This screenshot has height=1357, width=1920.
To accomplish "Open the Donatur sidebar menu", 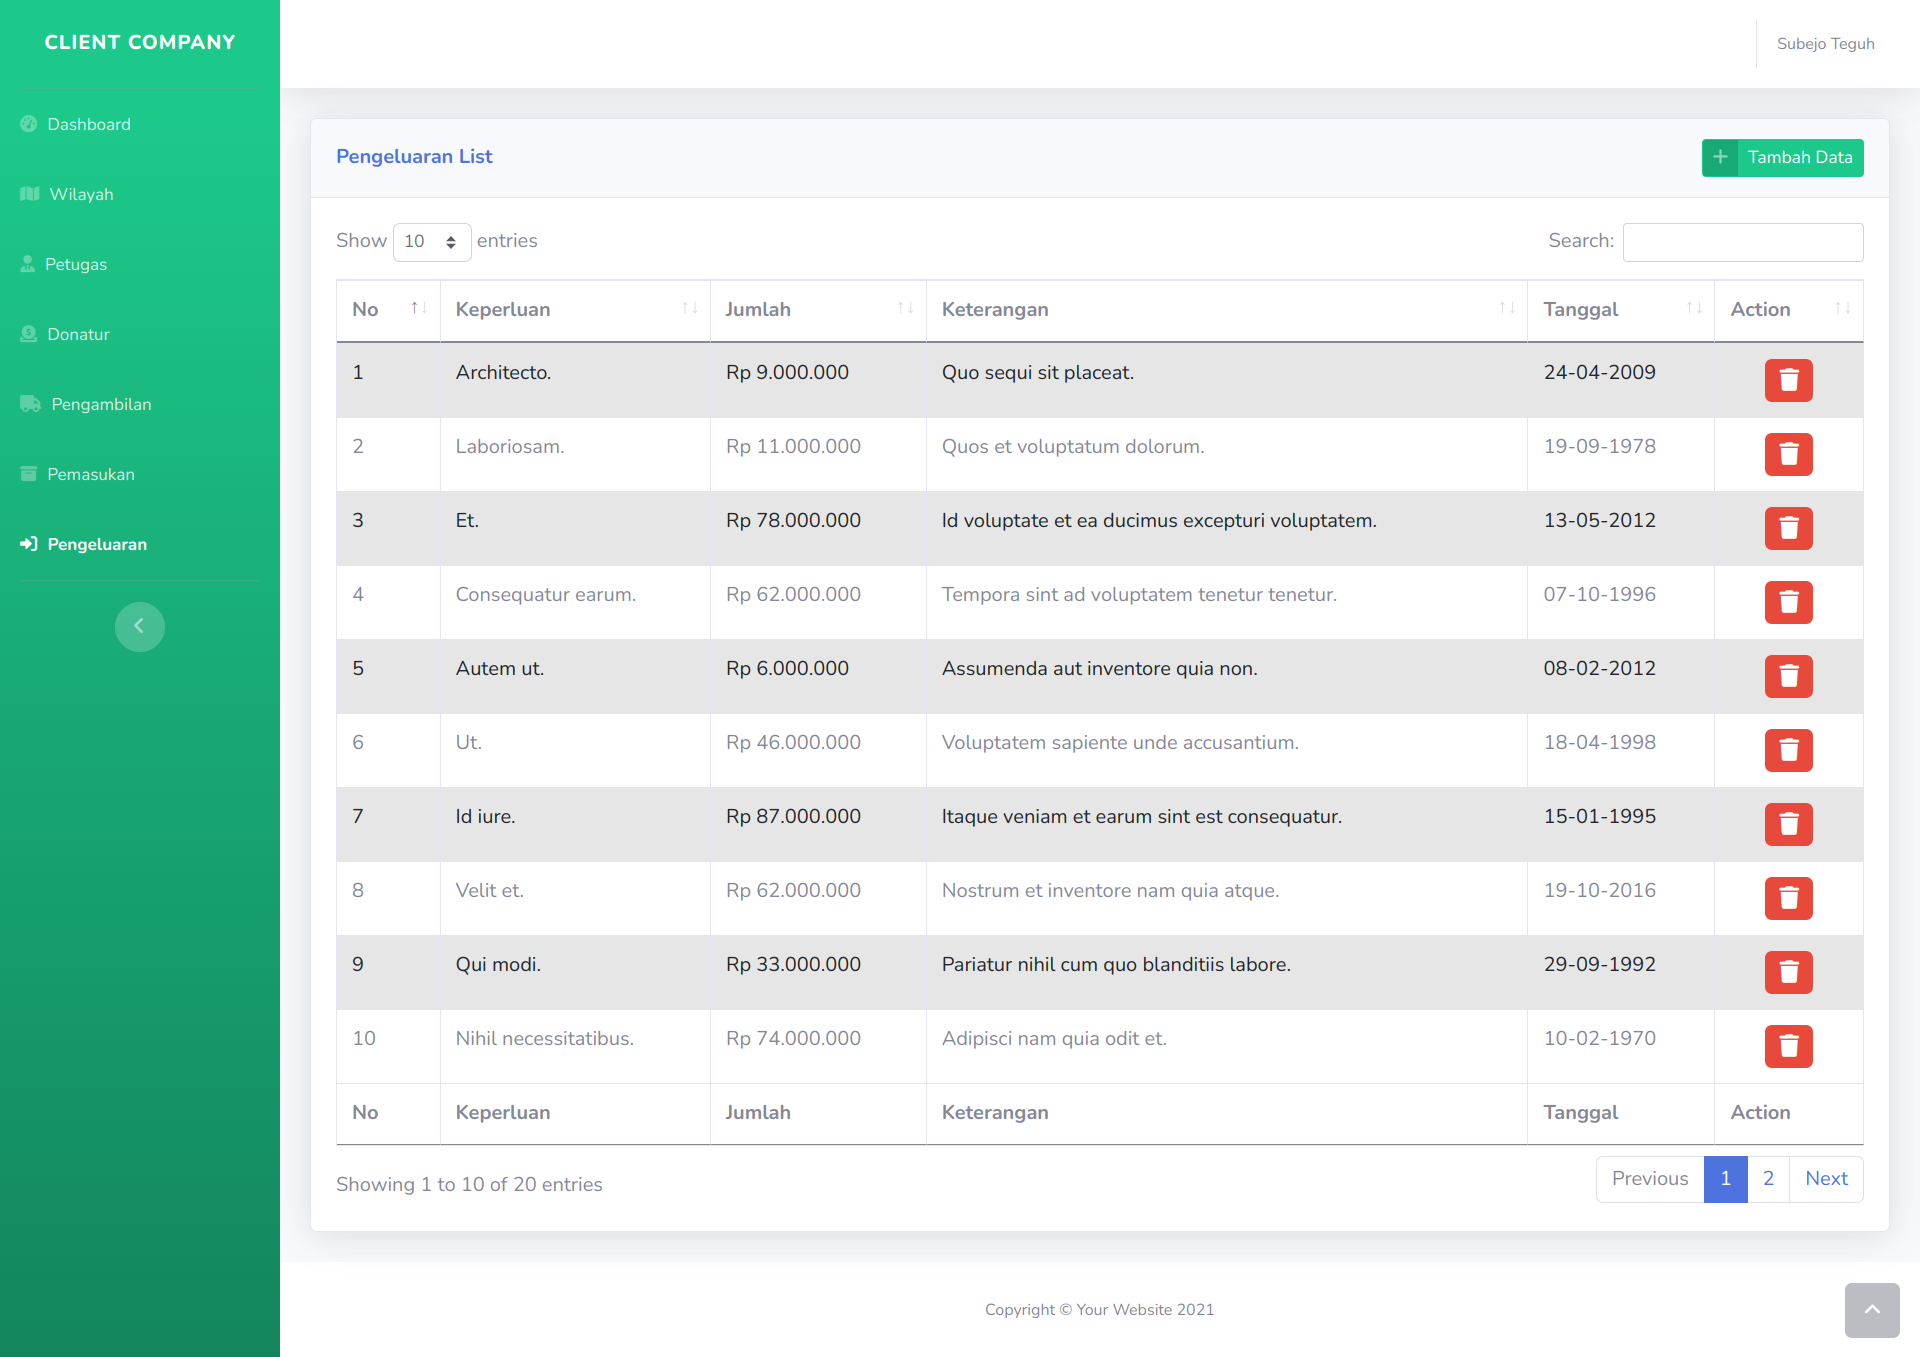I will 78,334.
